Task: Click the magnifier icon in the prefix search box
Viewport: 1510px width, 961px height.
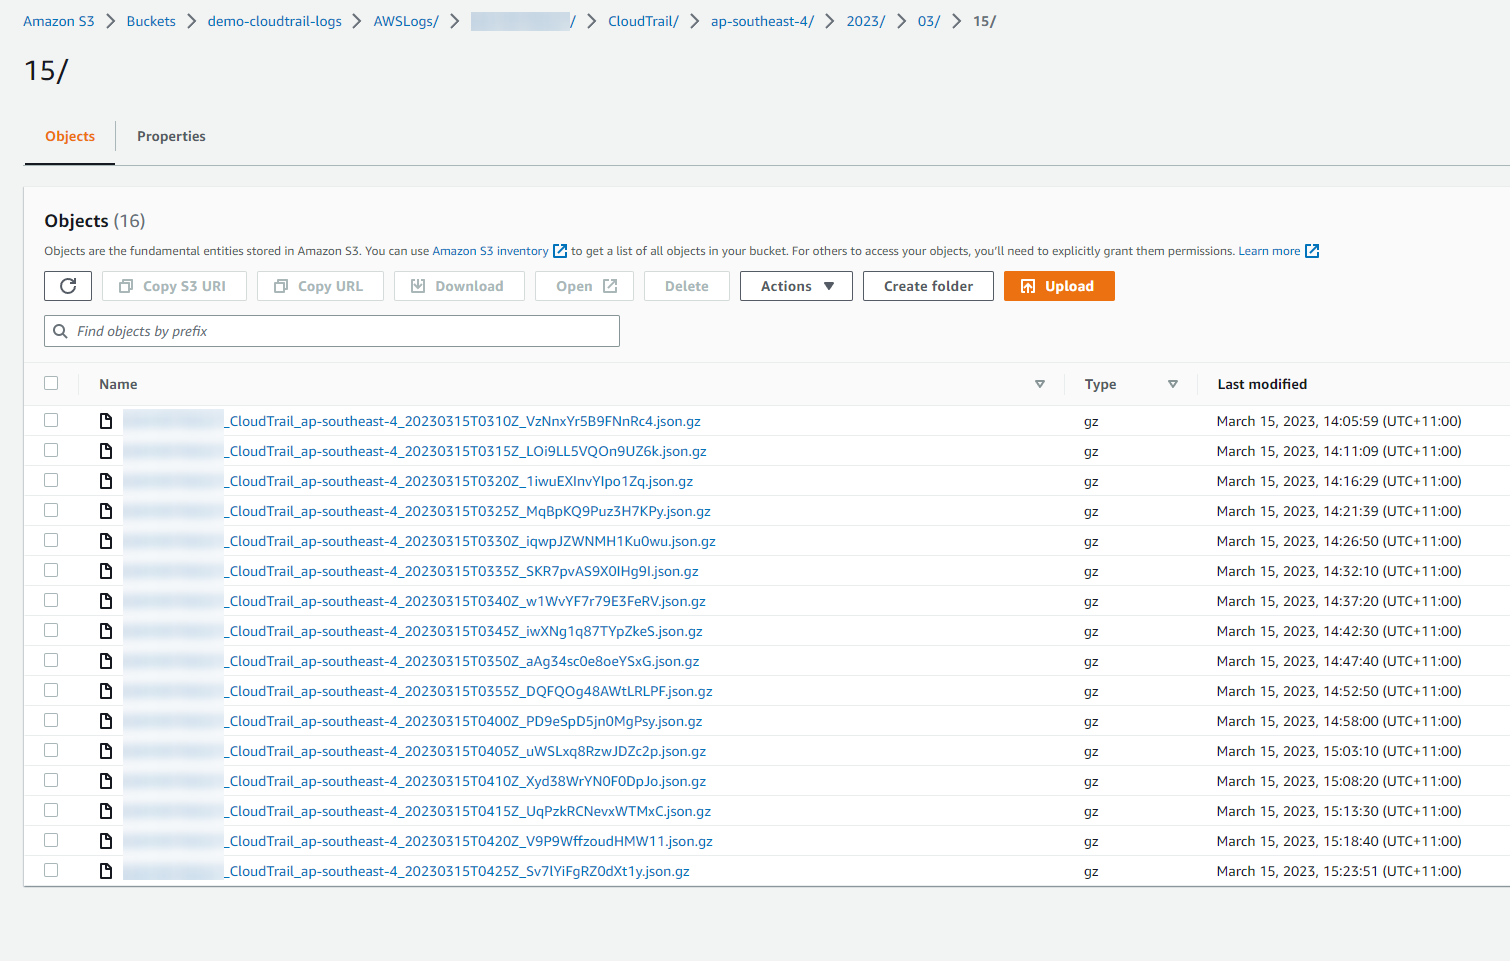Action: [x=61, y=331]
